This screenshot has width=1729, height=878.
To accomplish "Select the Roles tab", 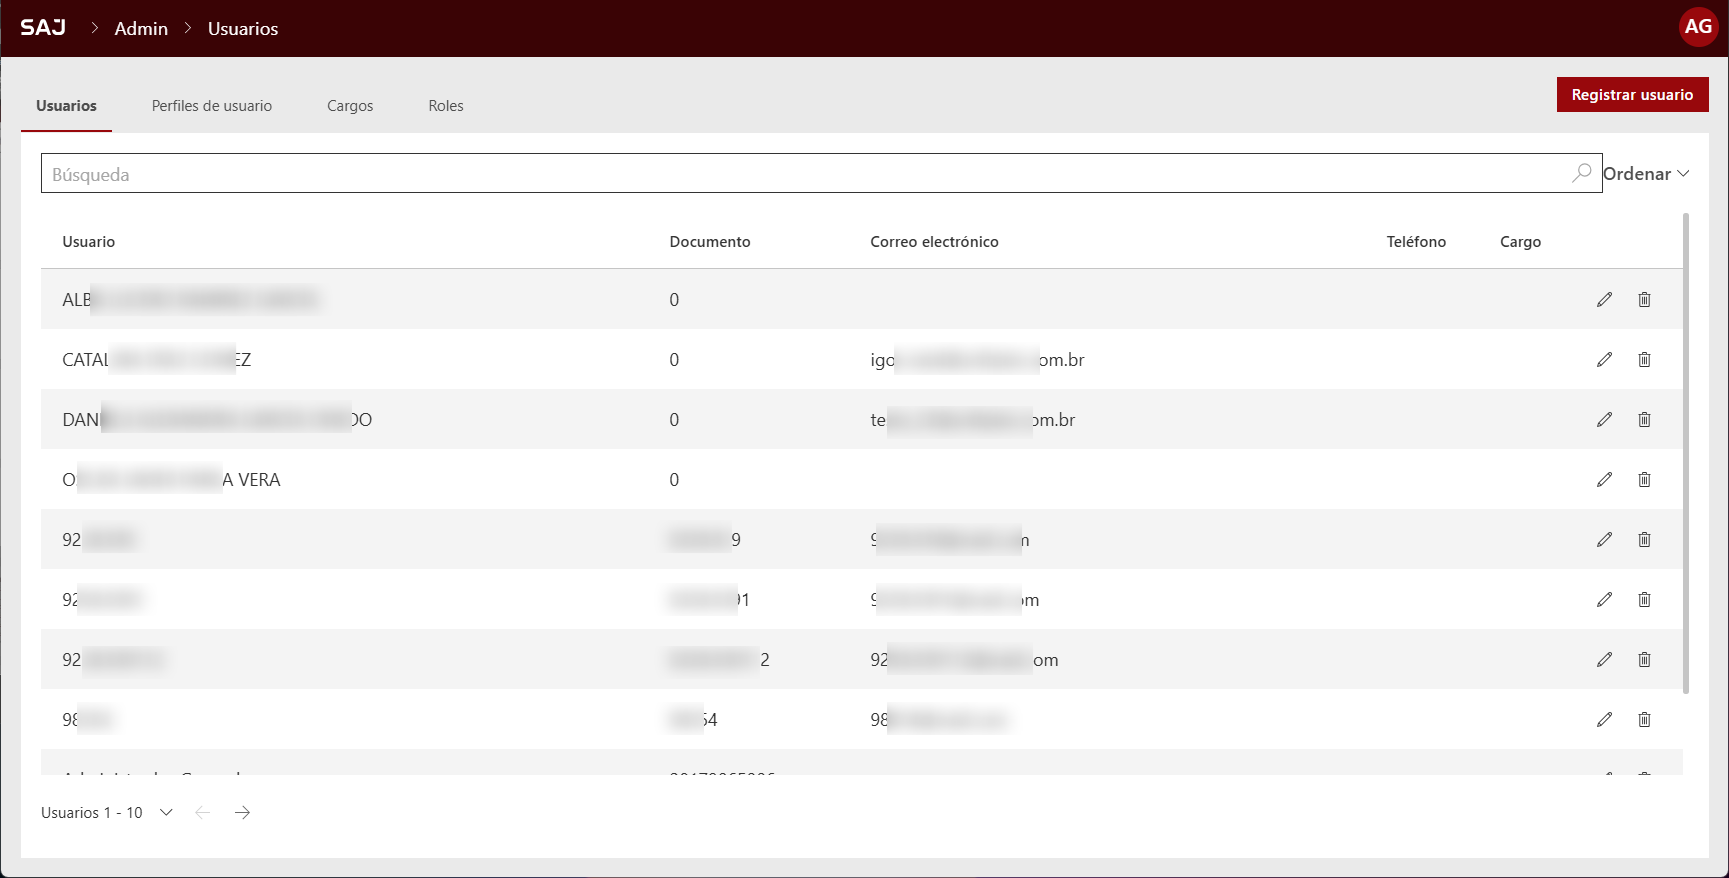I will [x=446, y=106].
